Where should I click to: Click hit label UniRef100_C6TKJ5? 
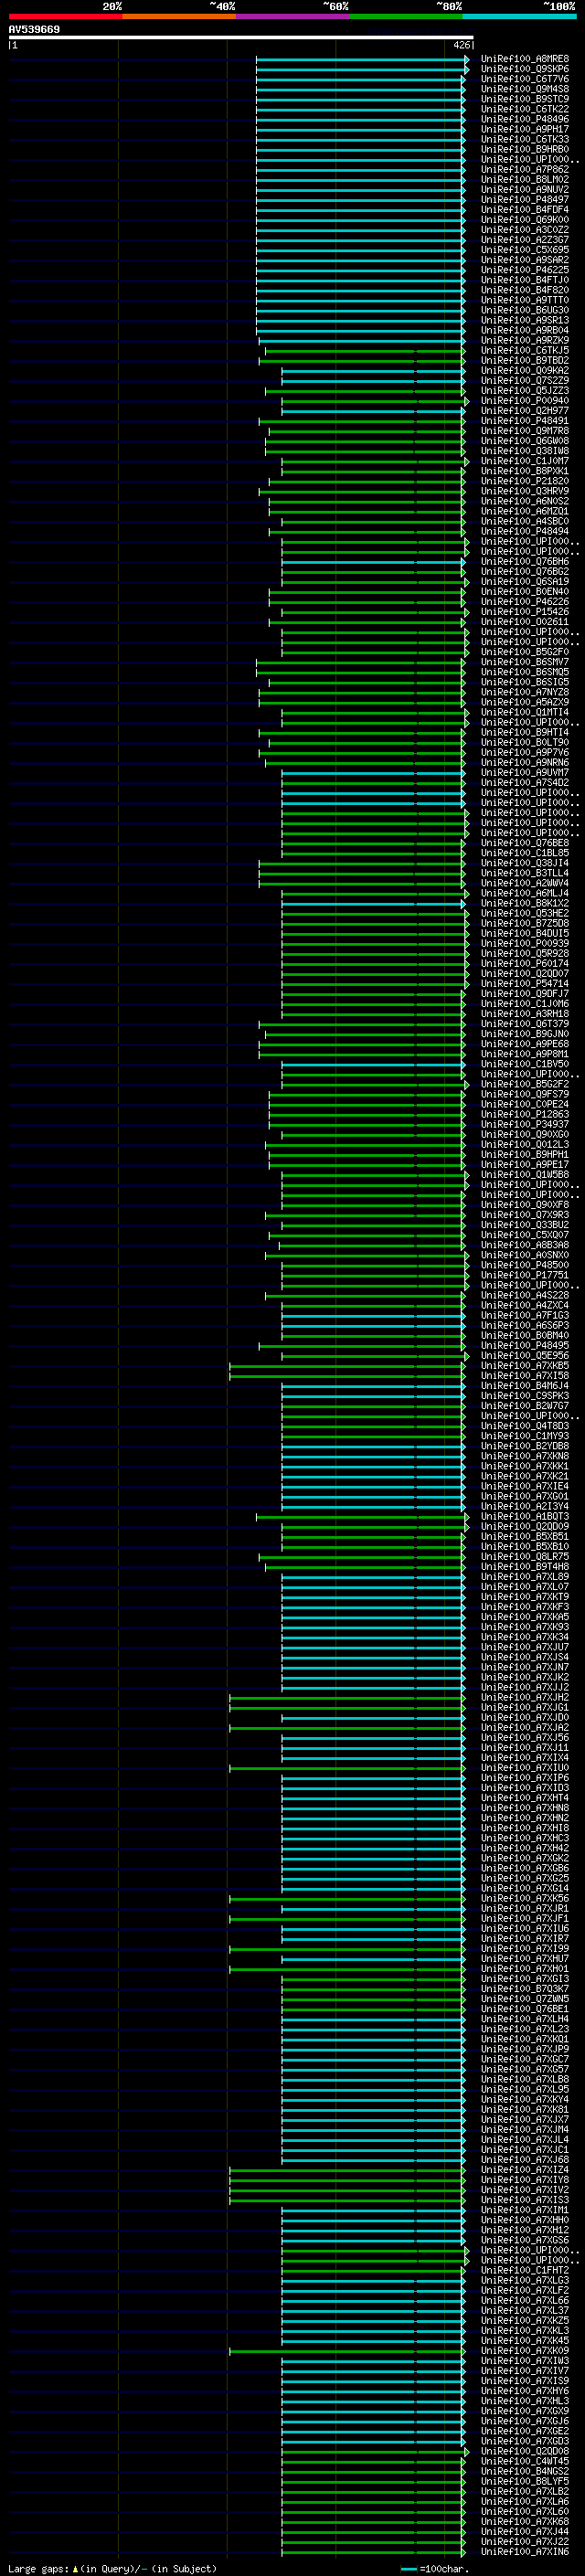pyautogui.click(x=525, y=351)
